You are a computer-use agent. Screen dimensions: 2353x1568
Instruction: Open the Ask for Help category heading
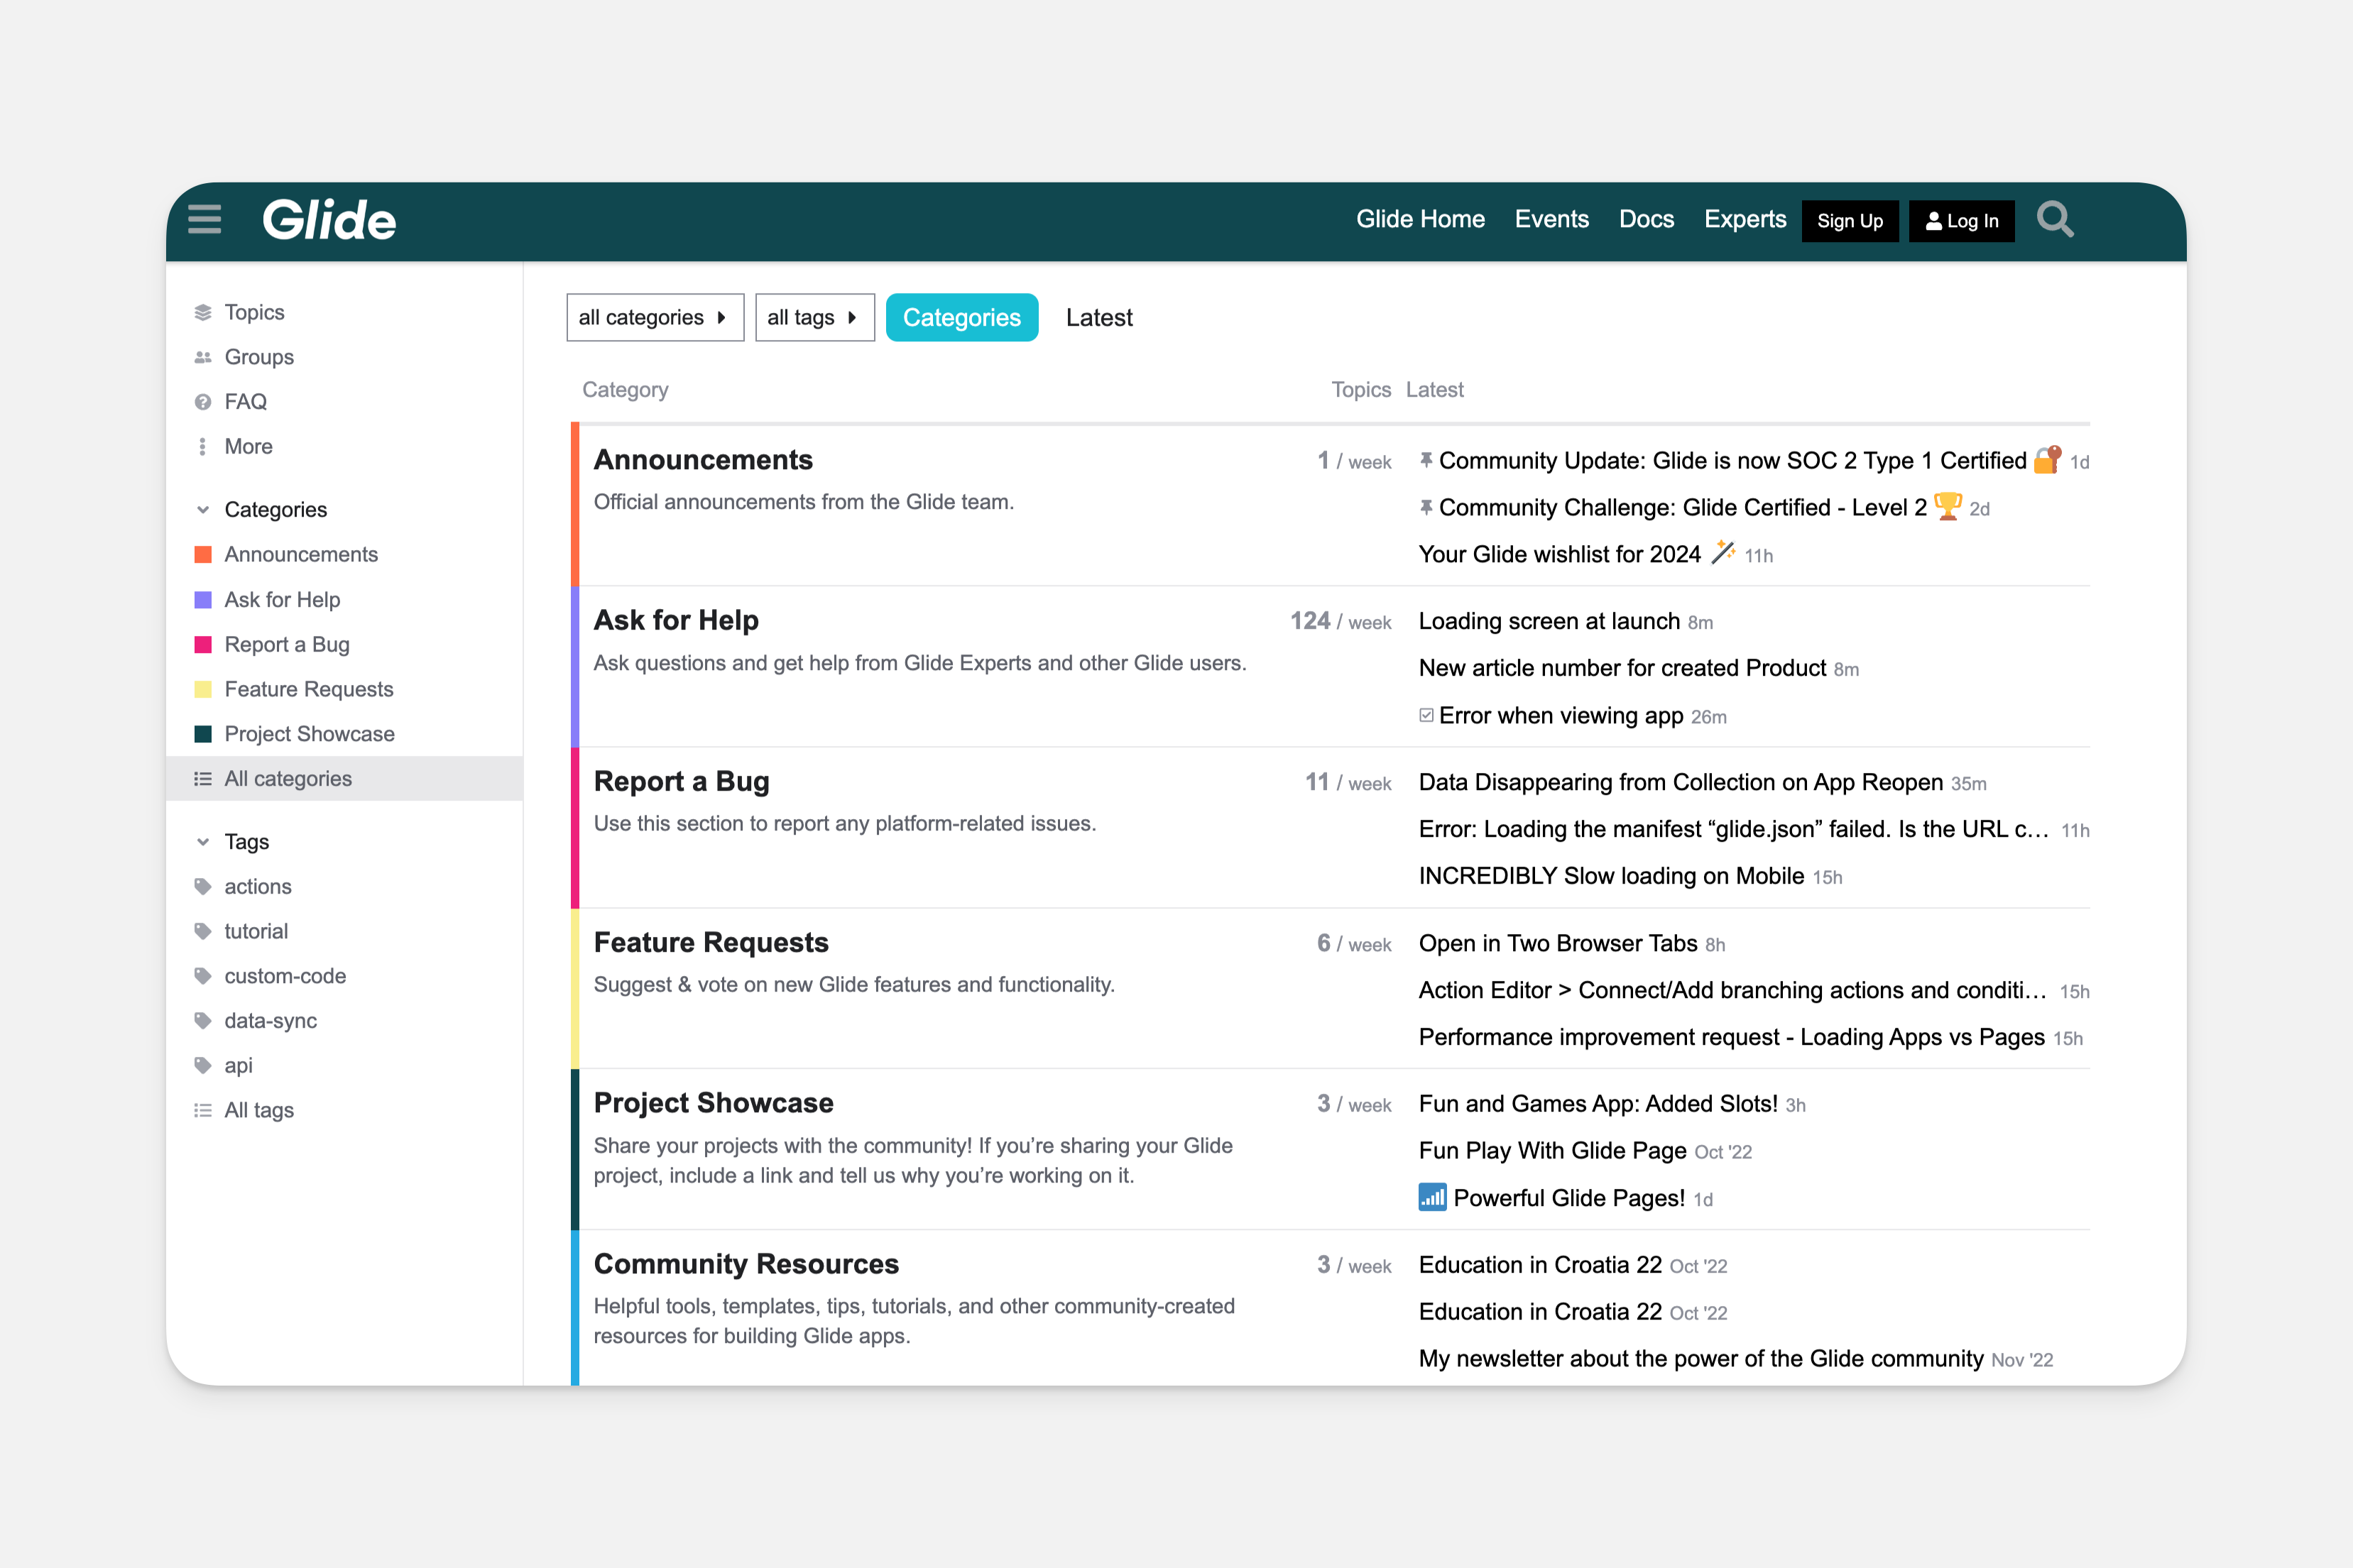pos(676,620)
